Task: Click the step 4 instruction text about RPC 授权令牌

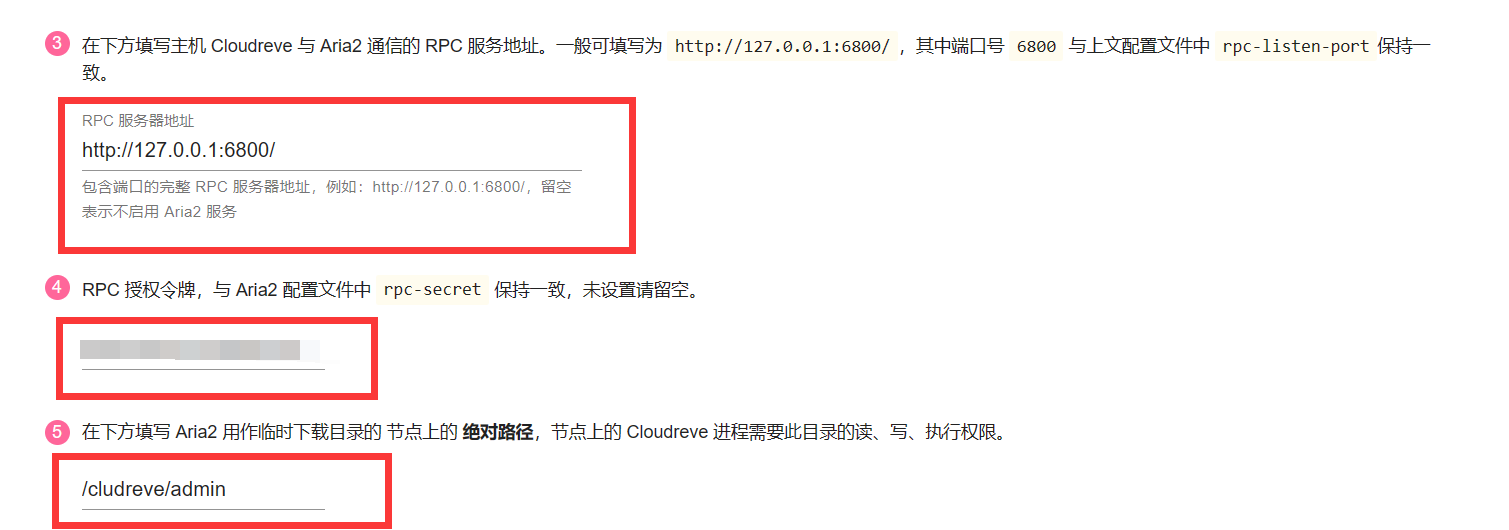Action: (x=390, y=290)
